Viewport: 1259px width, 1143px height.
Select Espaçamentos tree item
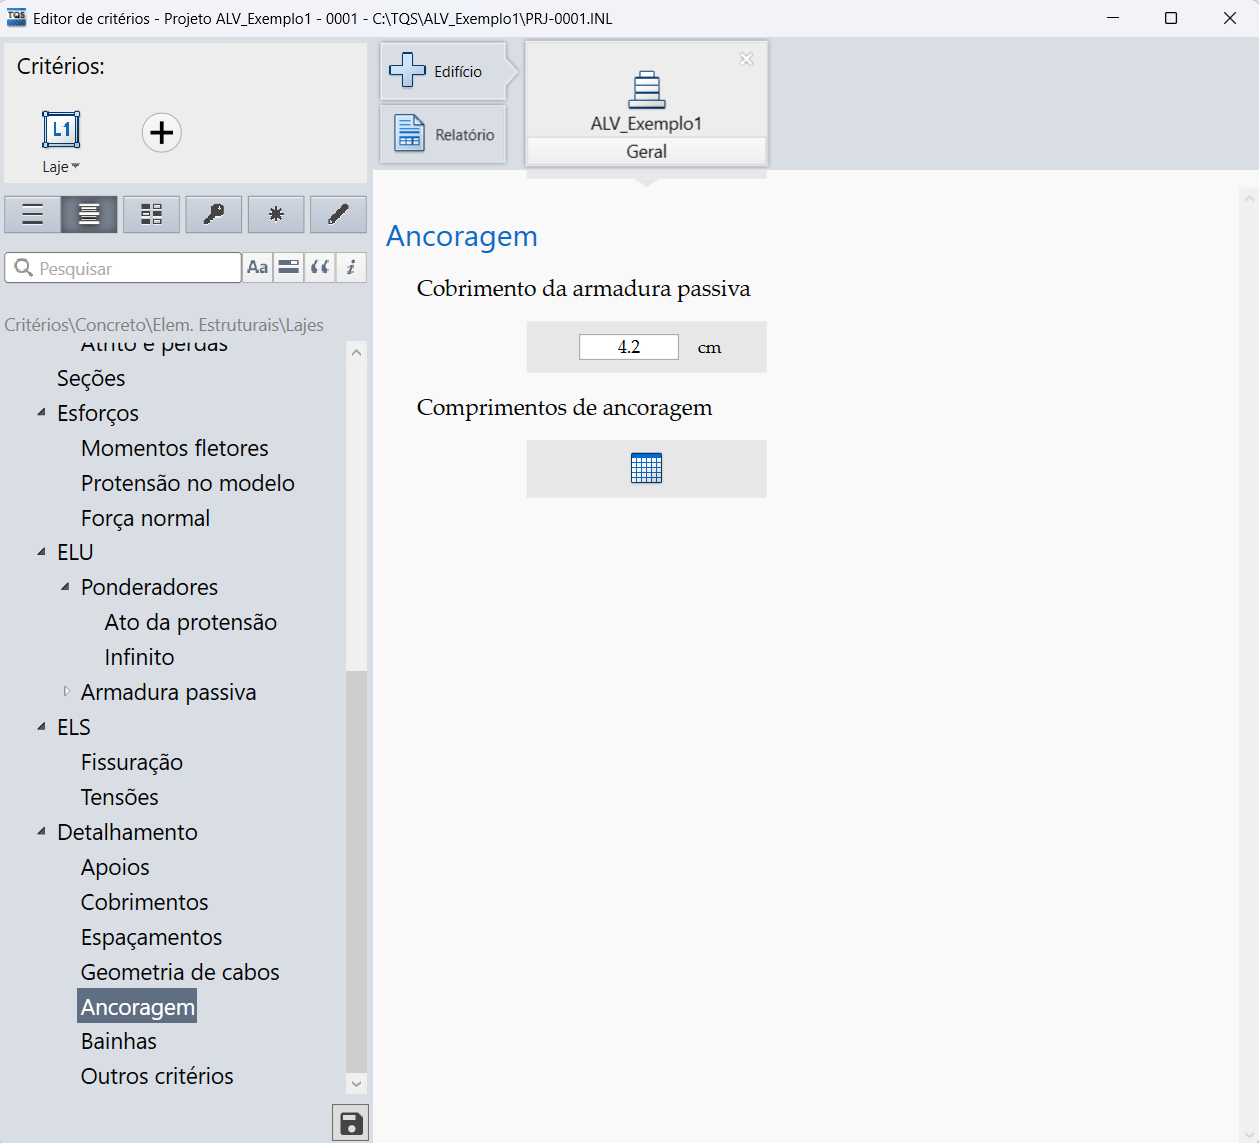[x=152, y=937]
